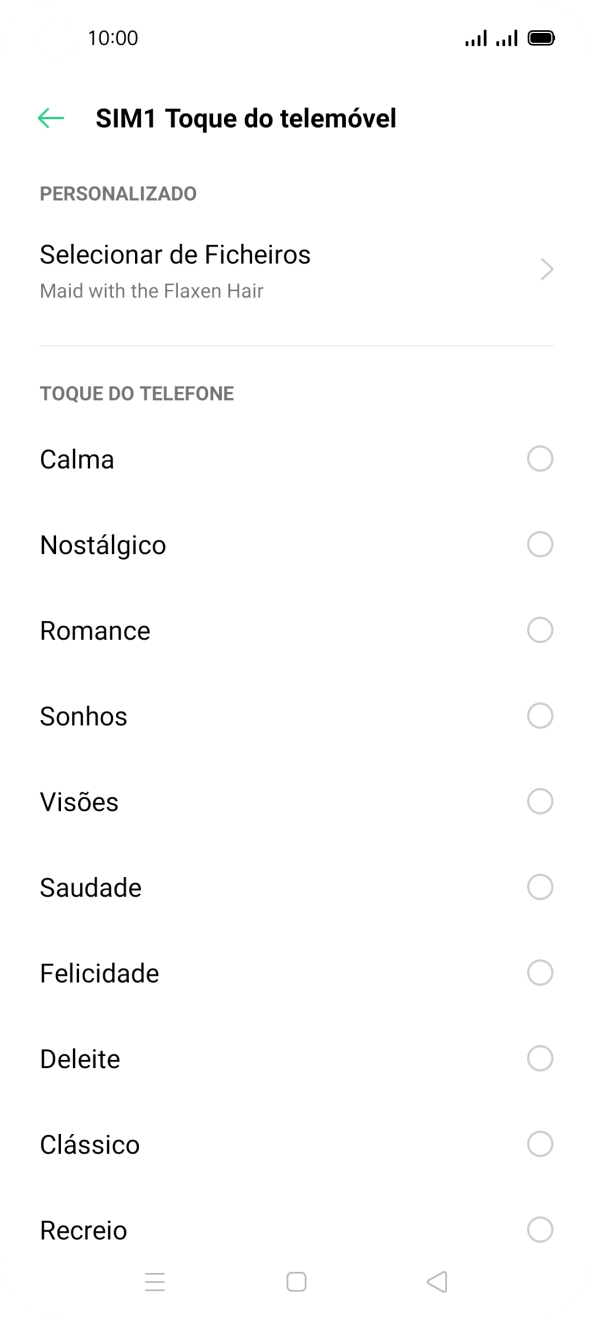This screenshot has height=1318, width=593.
Task: Tap the SIM1 Toque do telemóvel title
Action: pyautogui.click(x=246, y=118)
